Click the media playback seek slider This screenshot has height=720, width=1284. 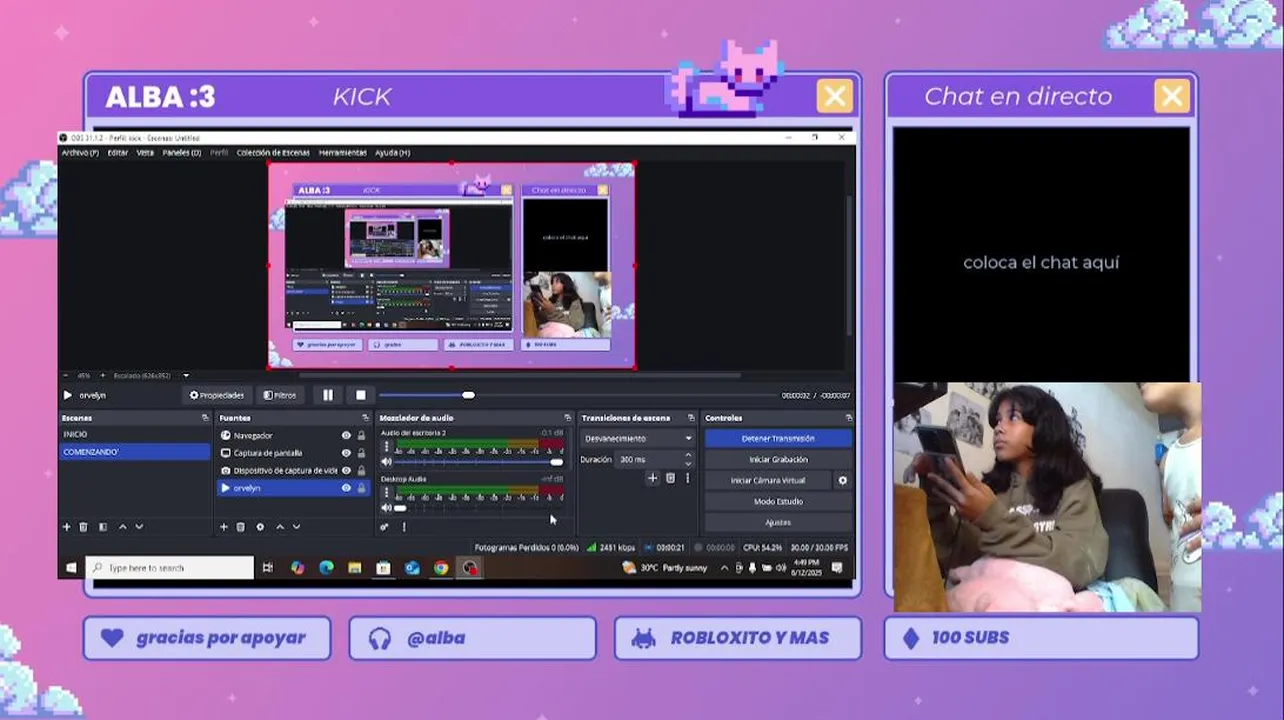pyautogui.click(x=578, y=395)
